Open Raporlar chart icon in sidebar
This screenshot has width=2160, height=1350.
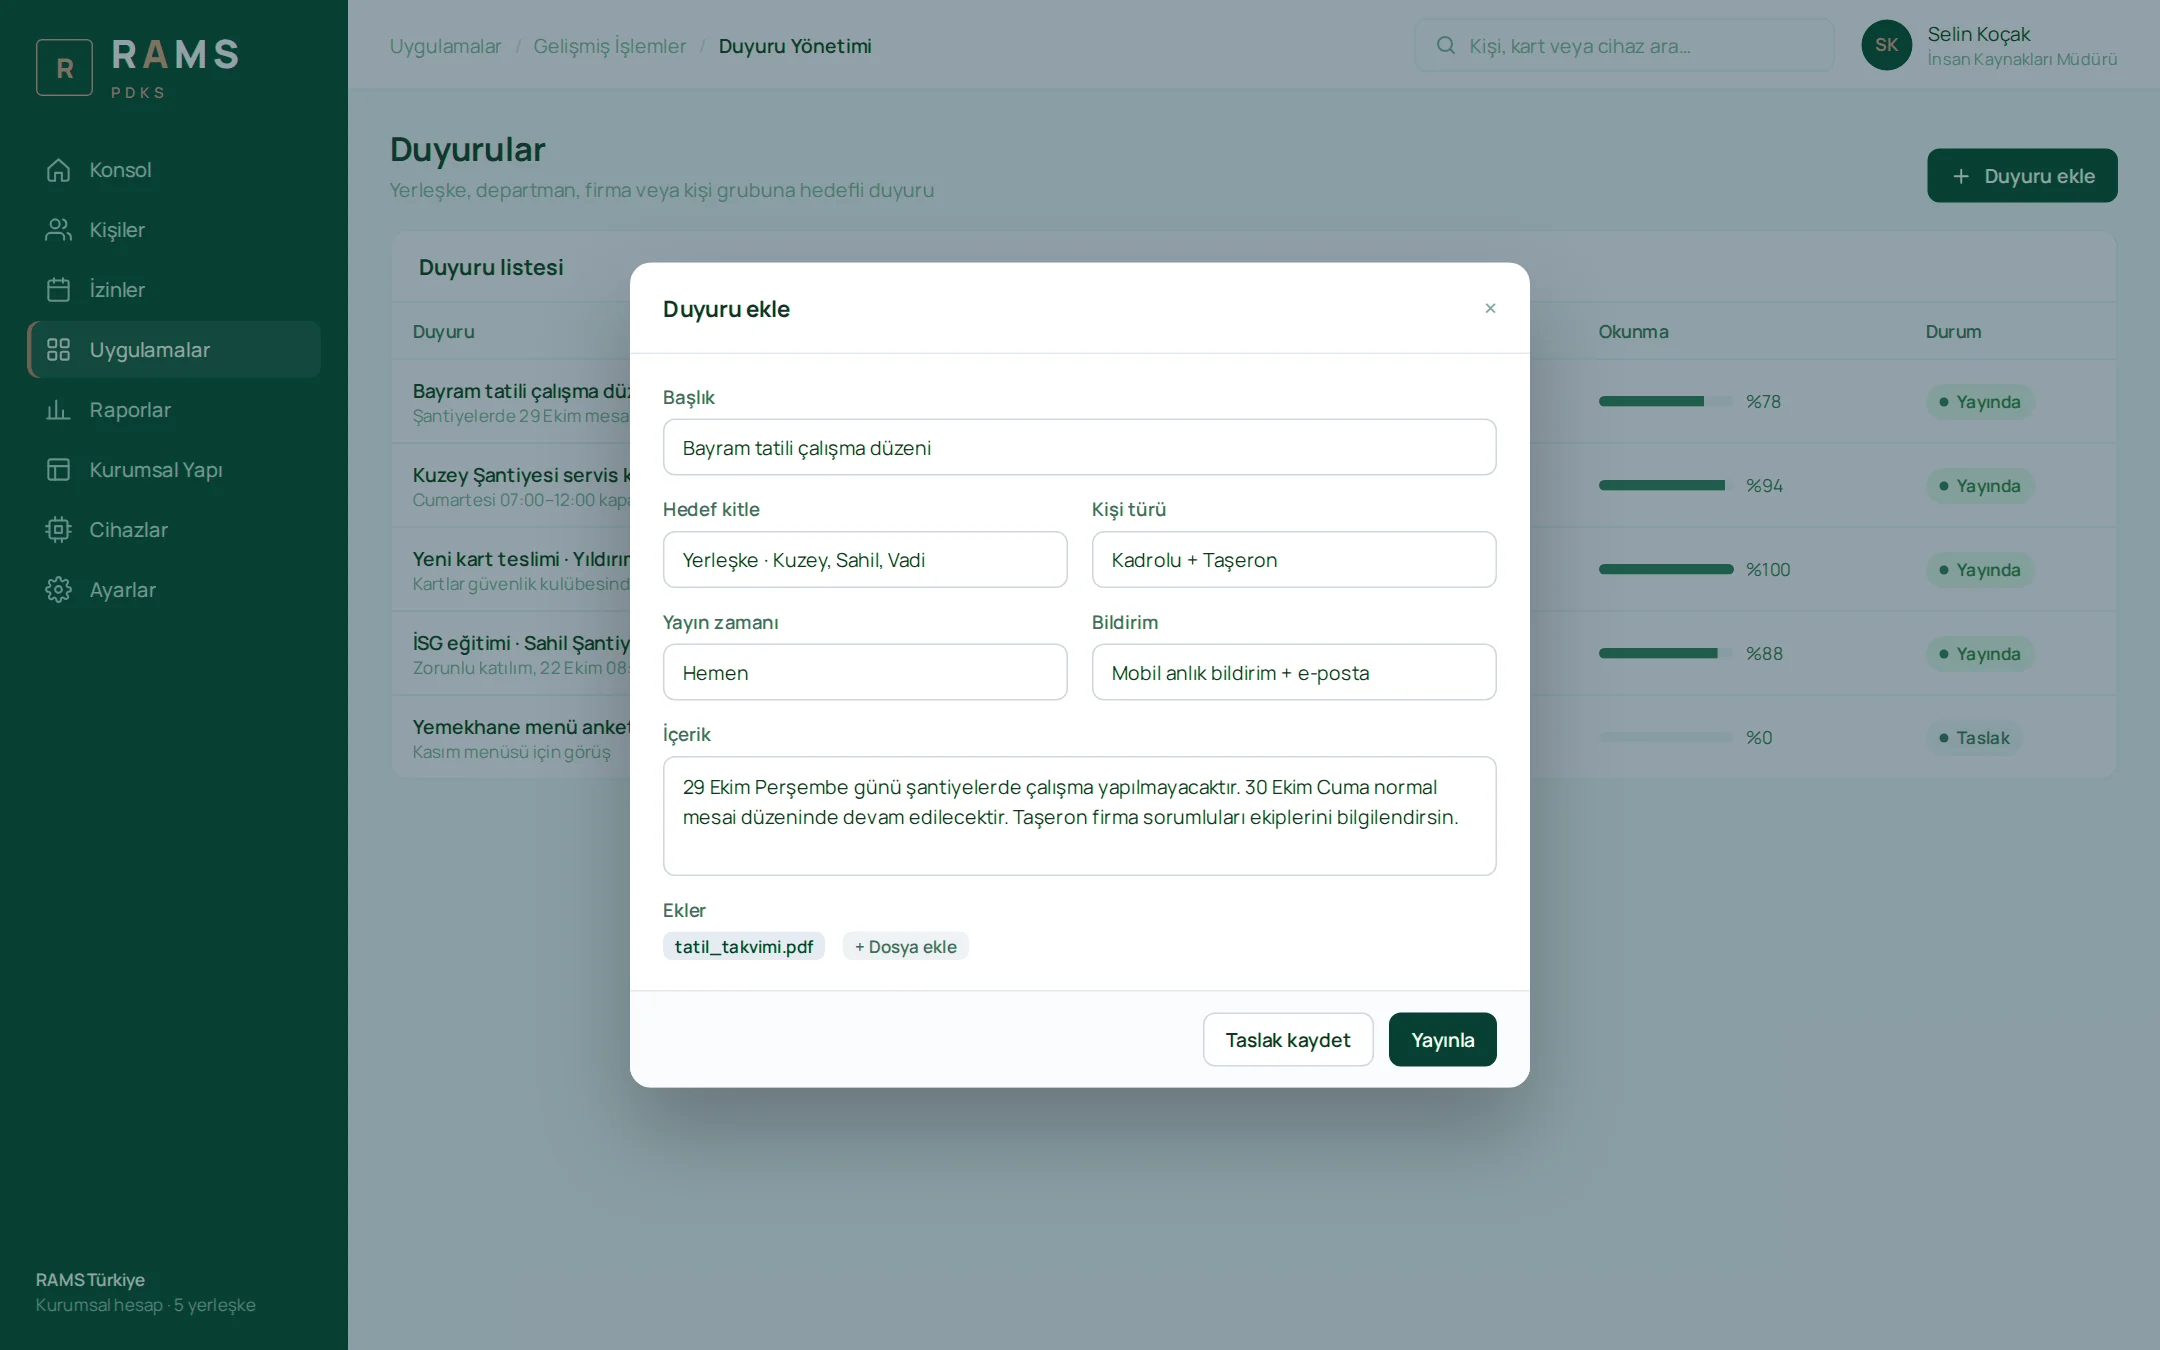(x=59, y=410)
